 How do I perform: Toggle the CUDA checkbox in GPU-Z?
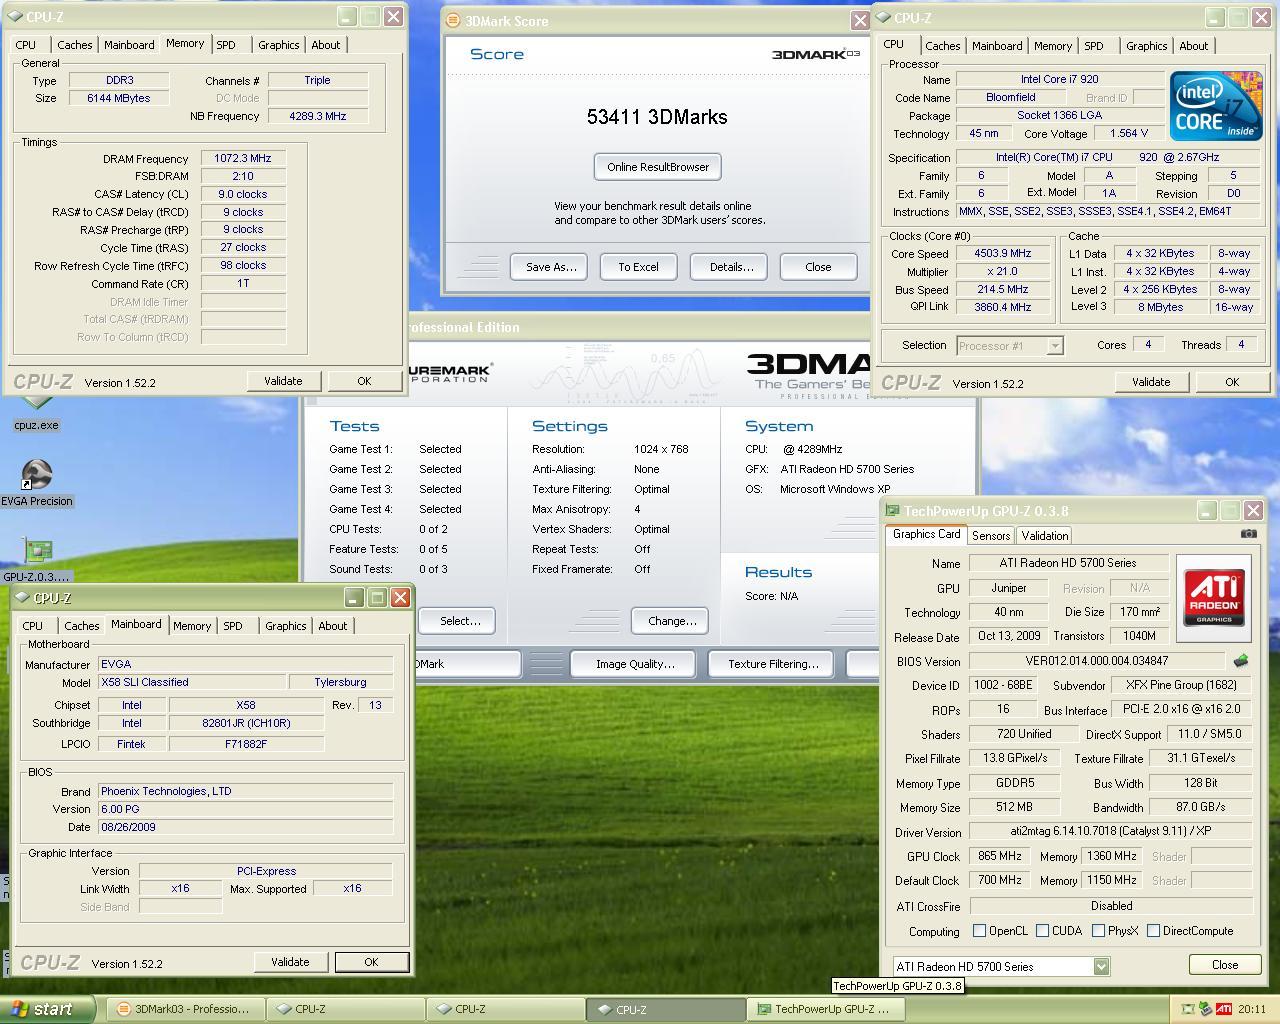tap(1043, 931)
